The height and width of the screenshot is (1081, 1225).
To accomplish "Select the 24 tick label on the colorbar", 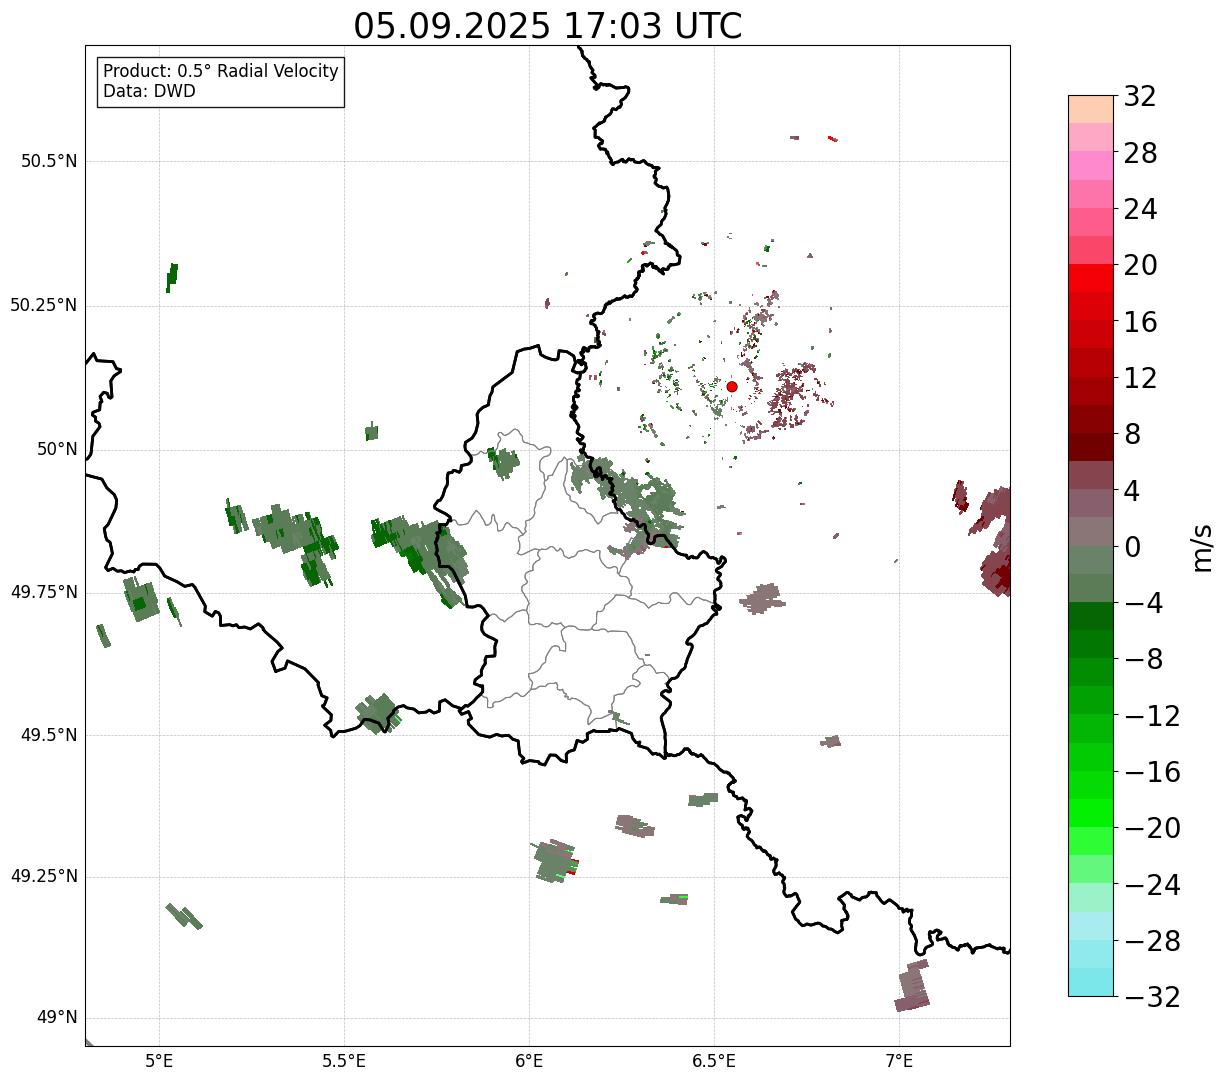I will (1140, 210).
